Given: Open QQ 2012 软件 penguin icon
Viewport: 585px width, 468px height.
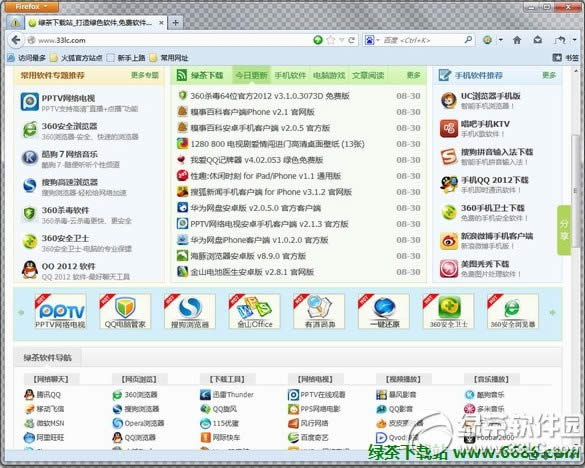Looking at the screenshot, I should [30, 270].
